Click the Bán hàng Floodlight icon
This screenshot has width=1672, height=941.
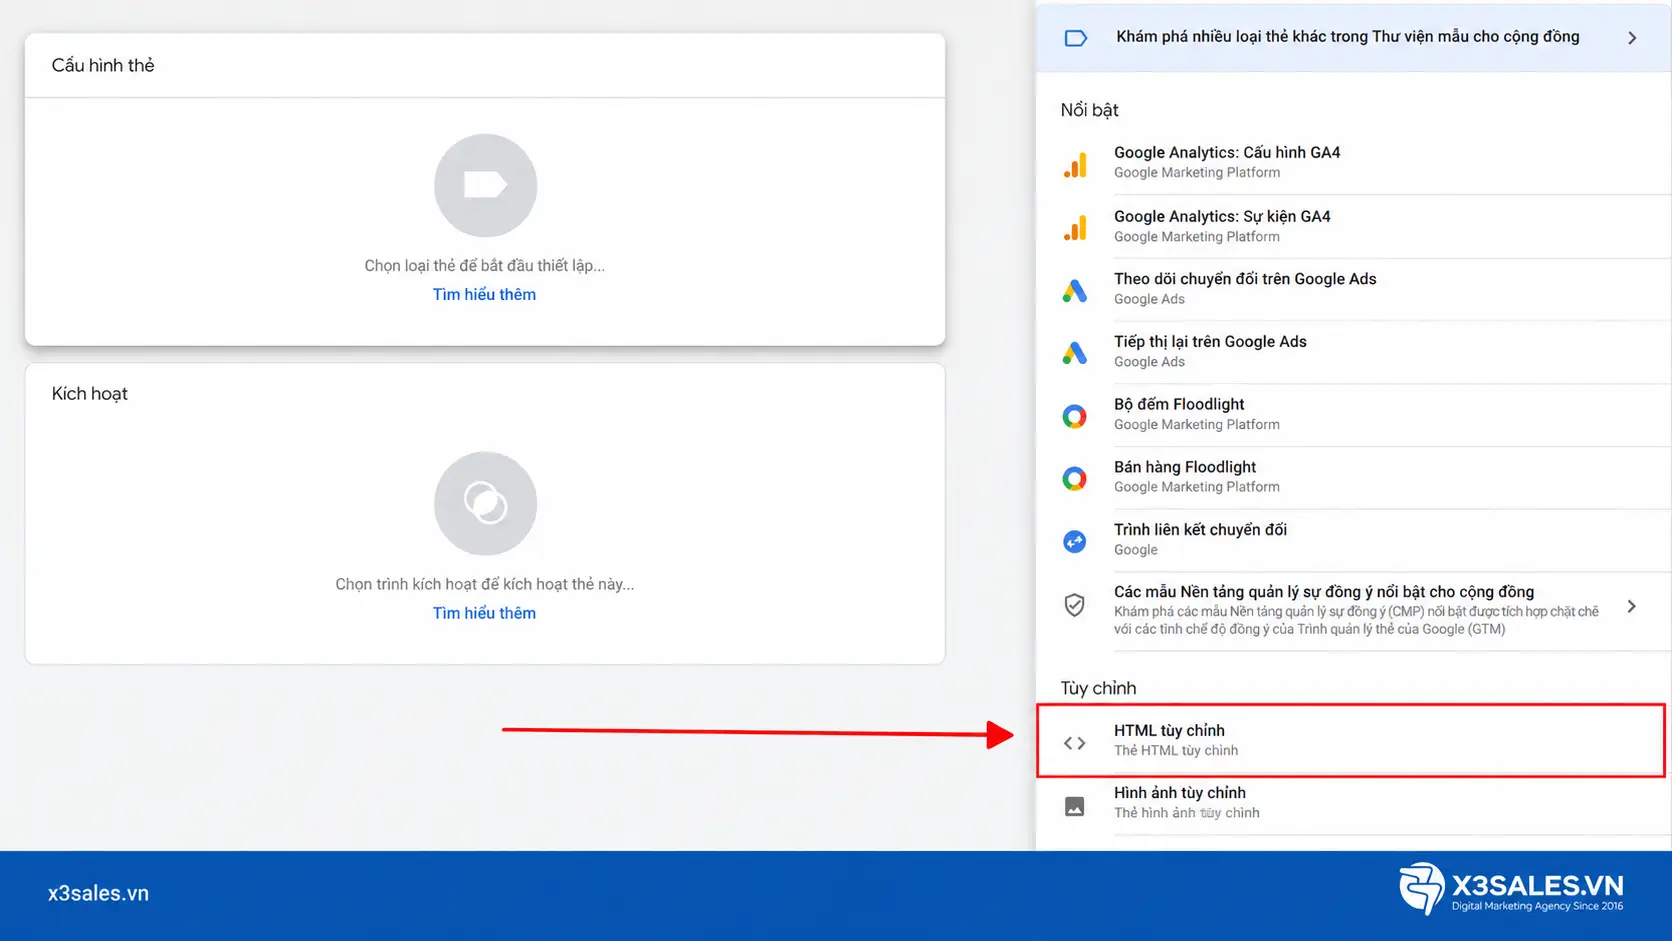1075,479
